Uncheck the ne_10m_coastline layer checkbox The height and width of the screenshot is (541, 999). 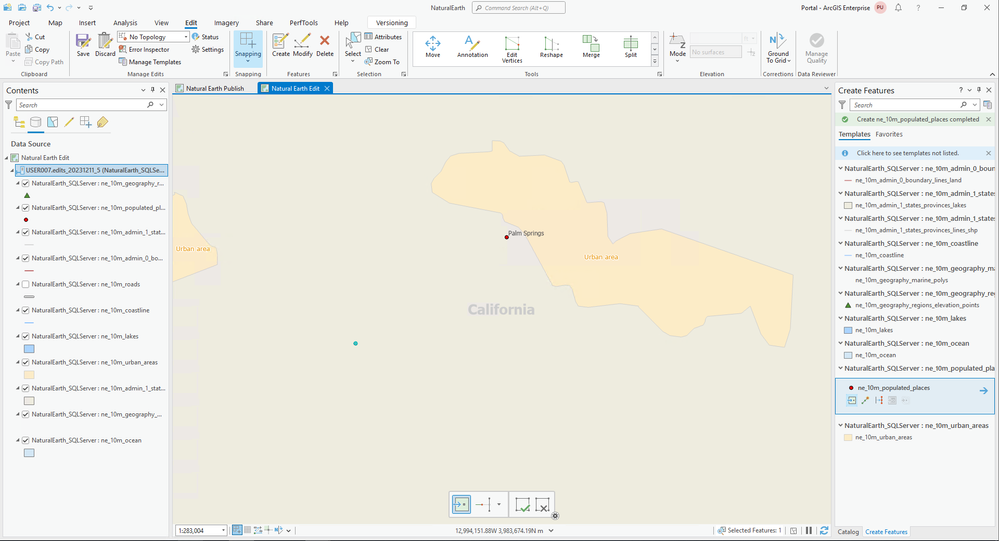coord(25,310)
